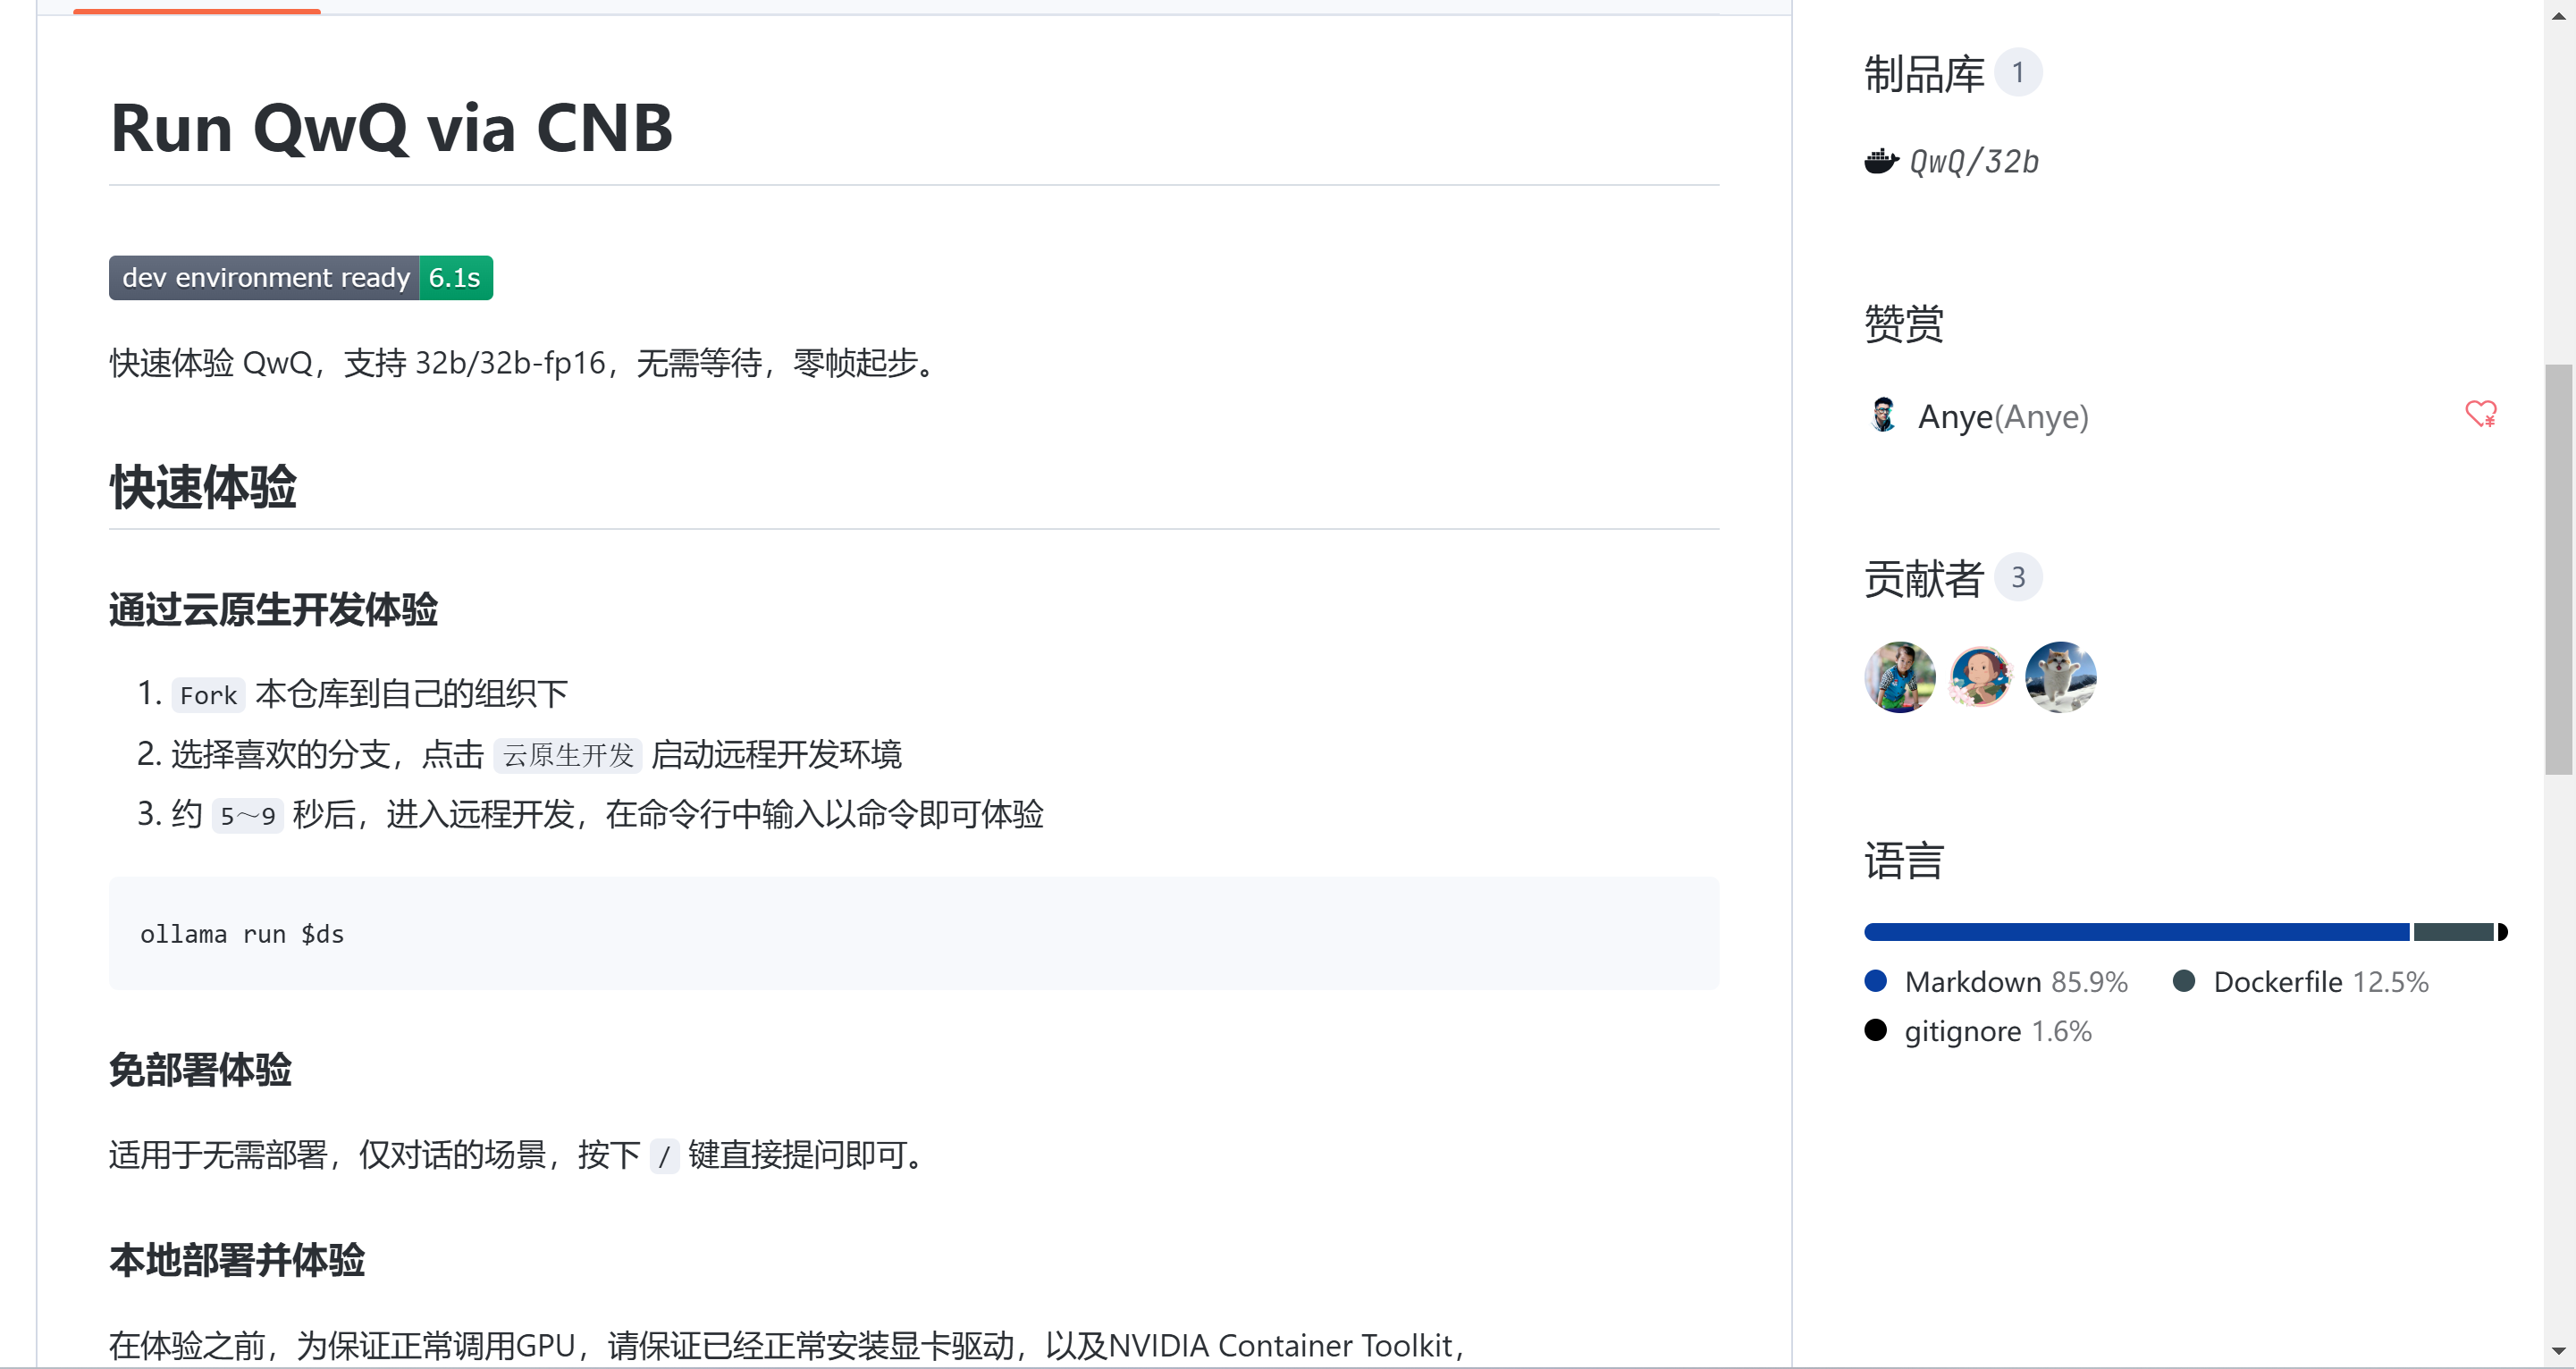The width and height of the screenshot is (2576, 1369).
Task: Click the middle contributor avatar
Action: 1980,677
